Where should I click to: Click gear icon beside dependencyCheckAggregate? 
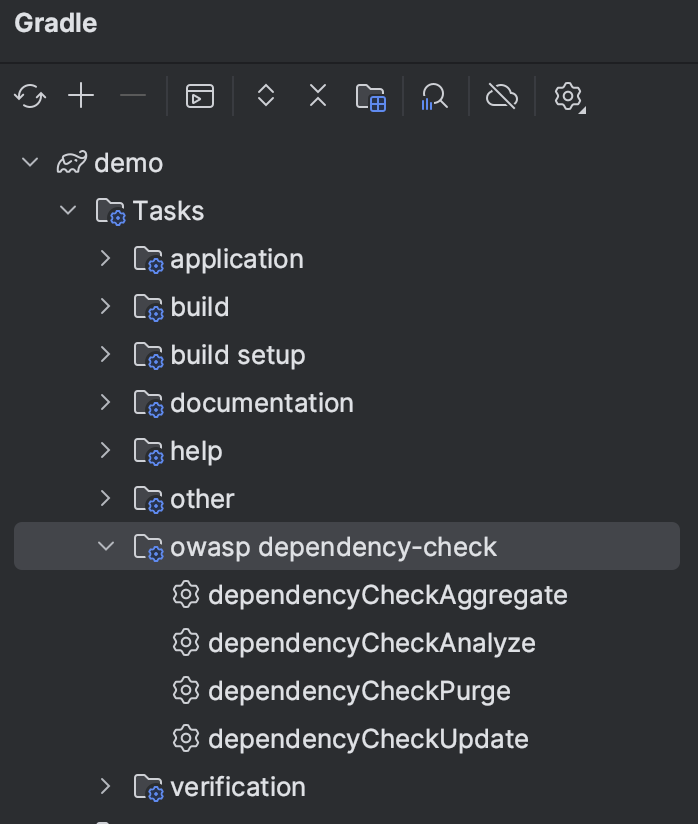(186, 595)
